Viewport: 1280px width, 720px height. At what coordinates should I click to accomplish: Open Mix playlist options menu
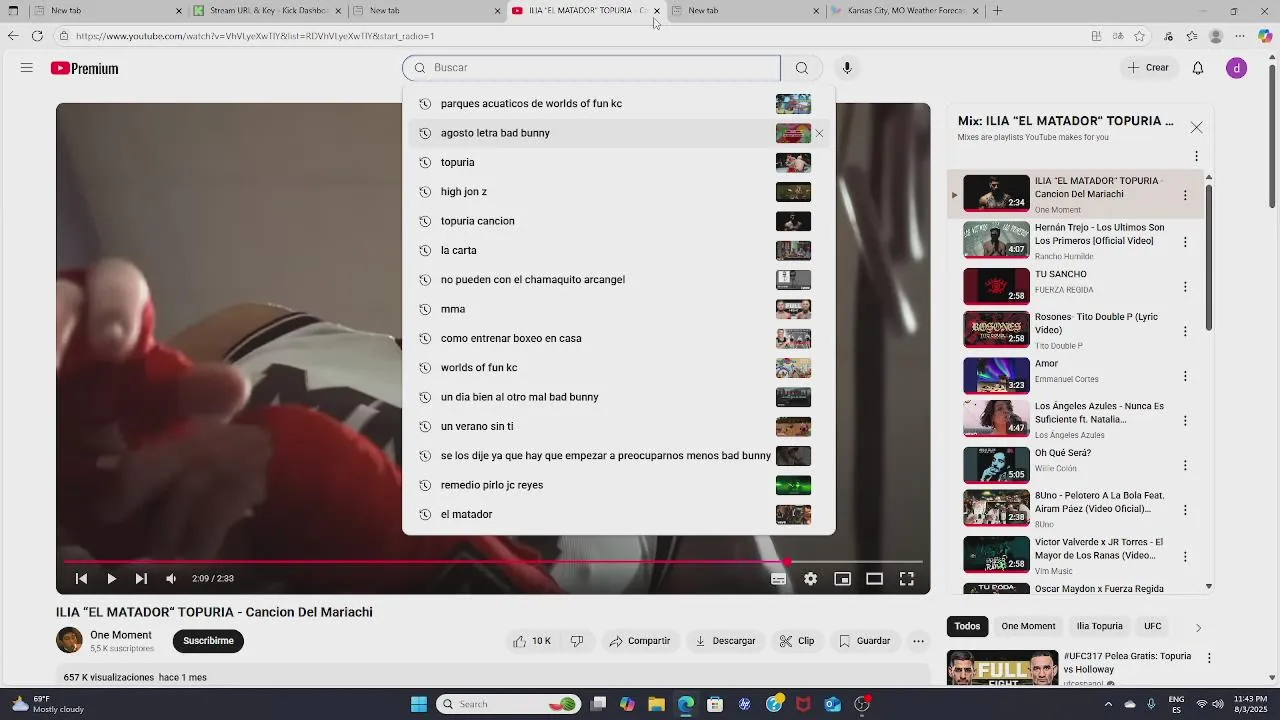click(x=1196, y=156)
